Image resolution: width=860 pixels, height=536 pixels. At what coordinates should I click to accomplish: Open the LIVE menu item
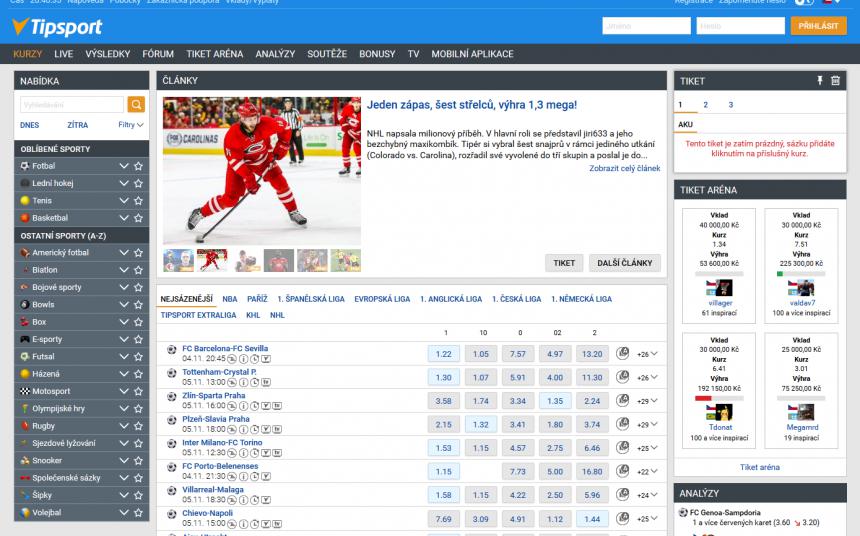click(64, 54)
